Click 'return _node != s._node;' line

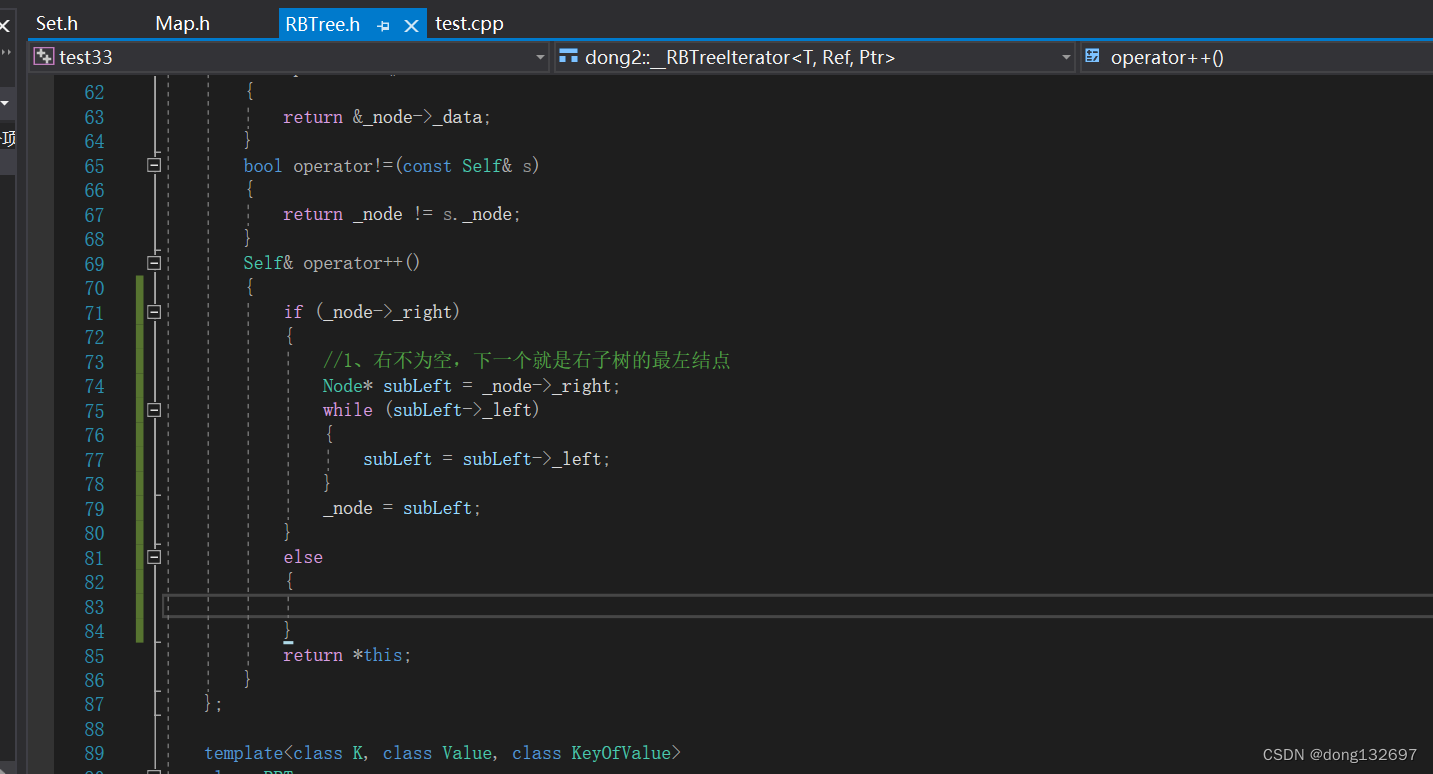(402, 215)
